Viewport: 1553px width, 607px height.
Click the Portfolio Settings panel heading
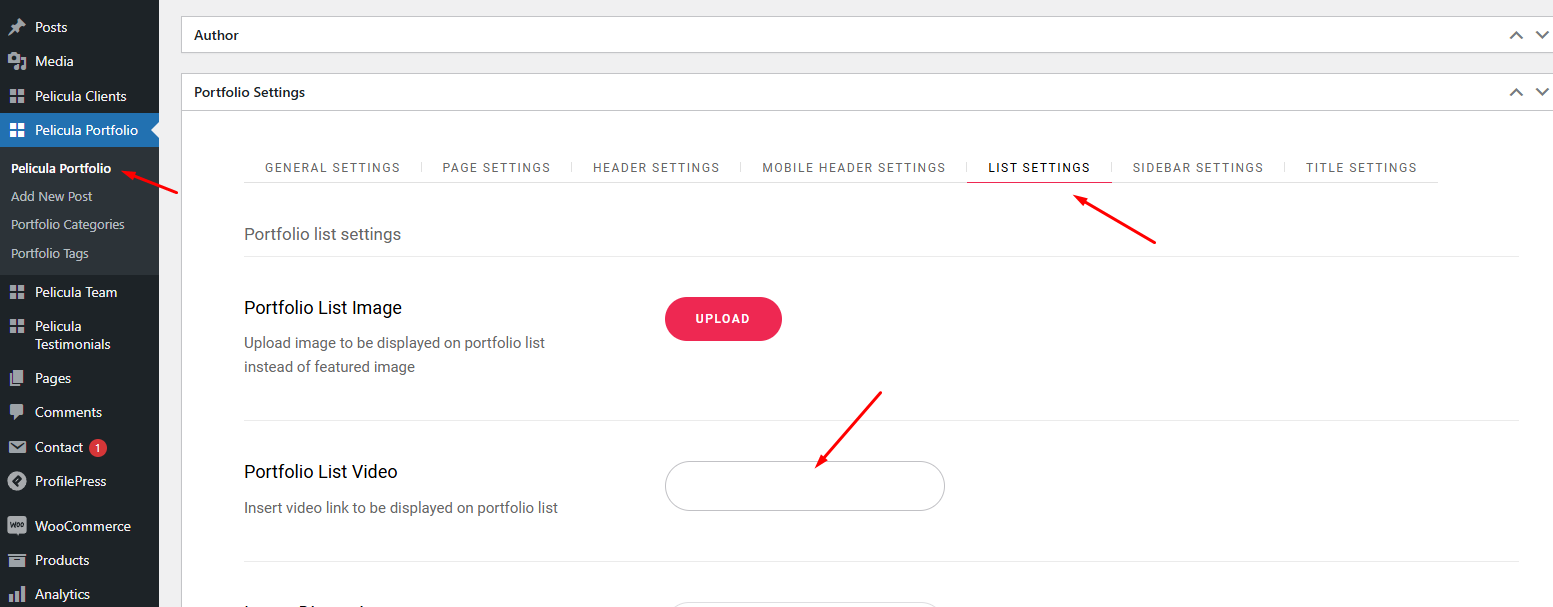[249, 92]
